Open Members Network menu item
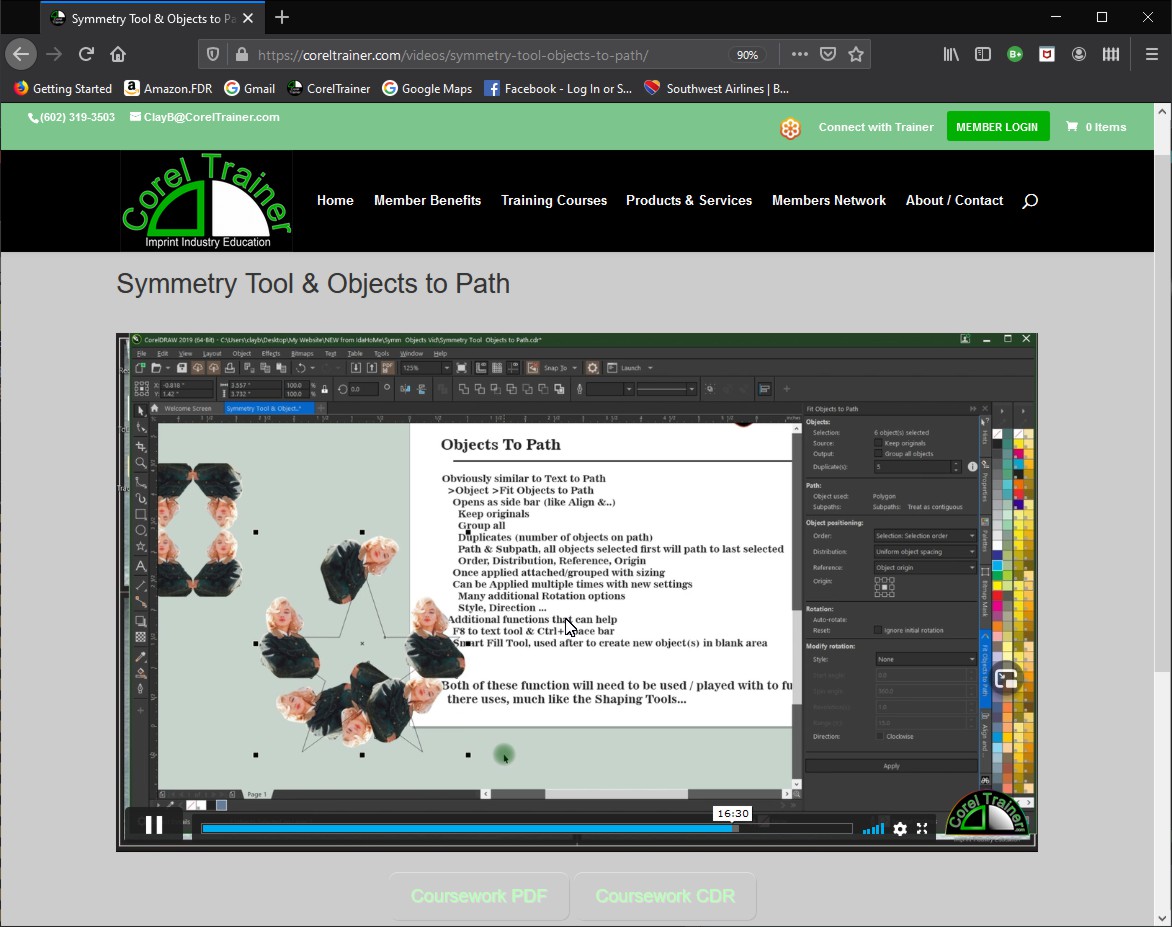 click(x=829, y=200)
